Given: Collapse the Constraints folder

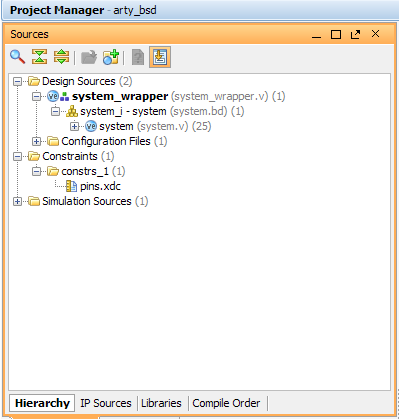Looking at the screenshot, I should point(17,156).
